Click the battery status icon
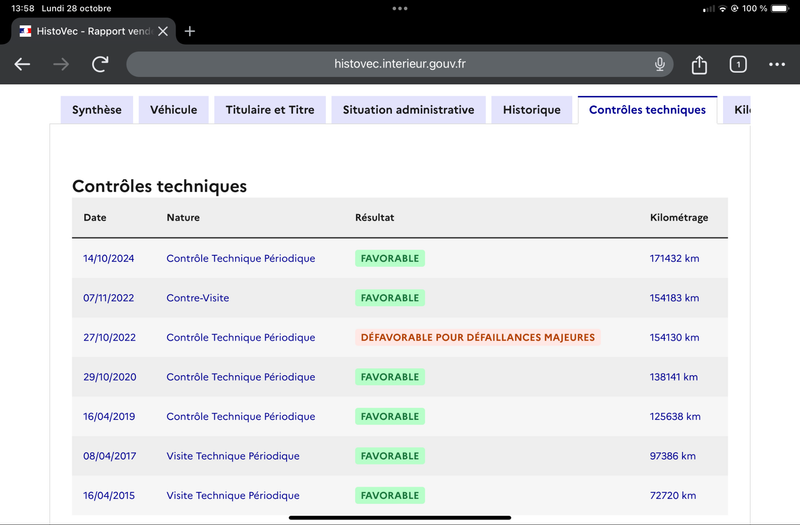Viewport: 800px width, 525px height. [x=780, y=8]
